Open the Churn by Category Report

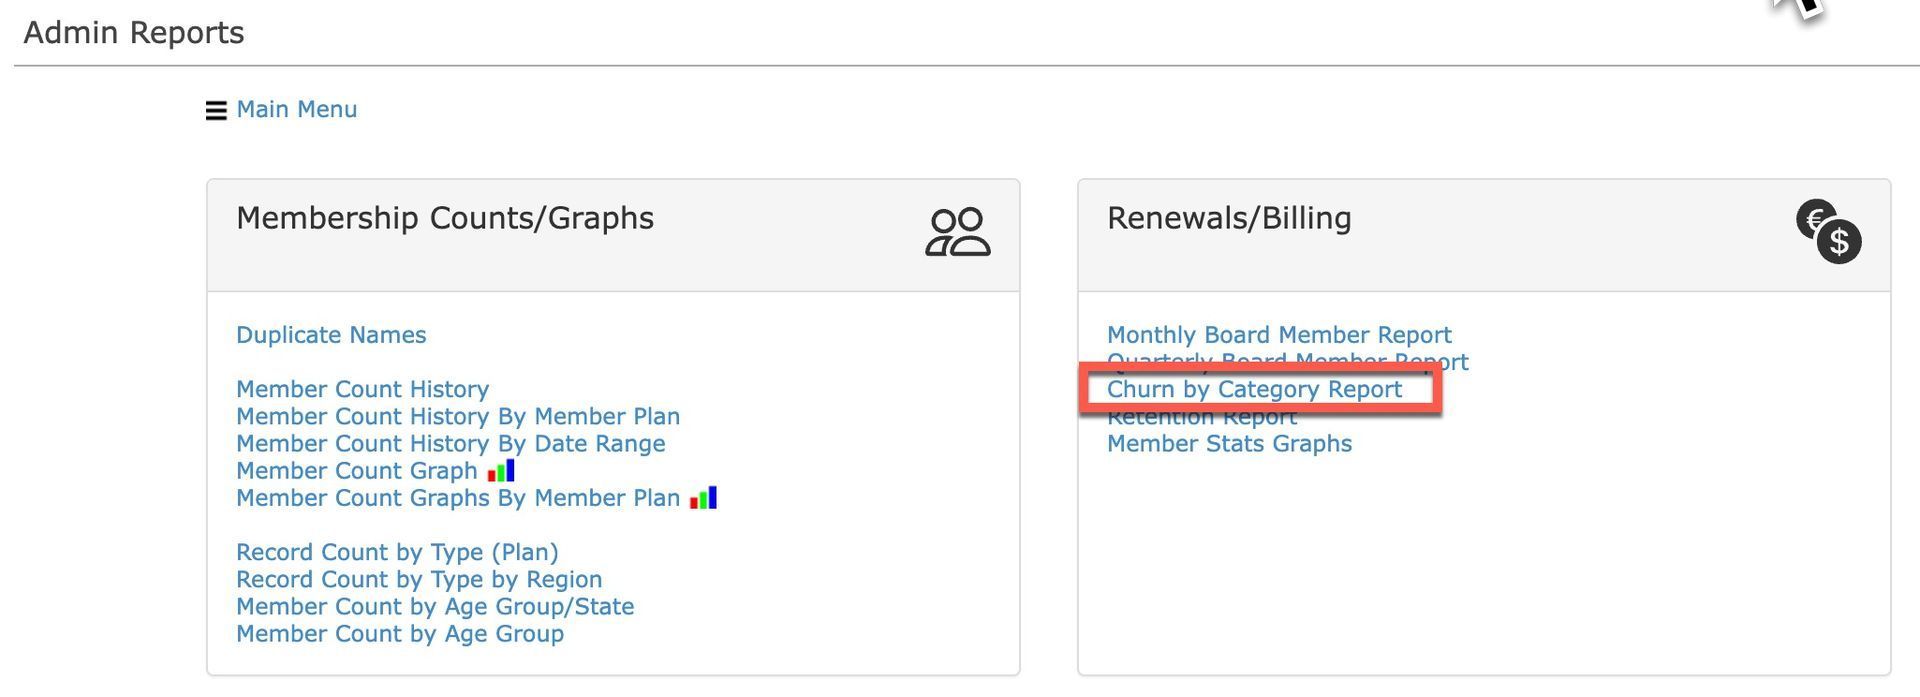(x=1254, y=389)
